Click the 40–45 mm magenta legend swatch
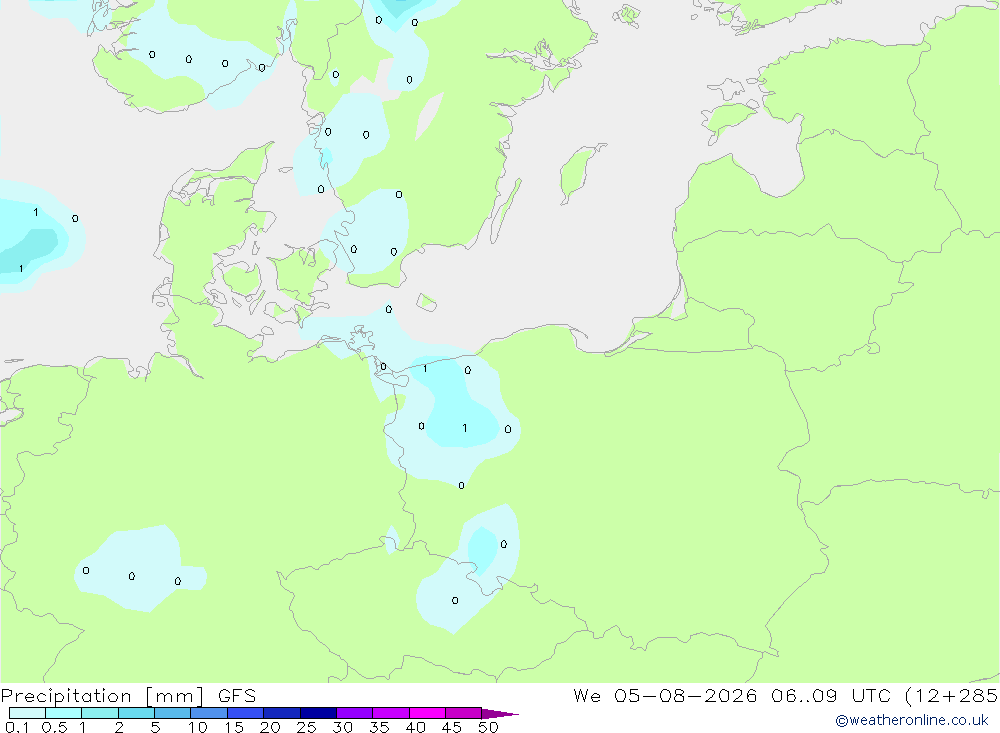Screen dimensions: 1000x733 (427, 713)
